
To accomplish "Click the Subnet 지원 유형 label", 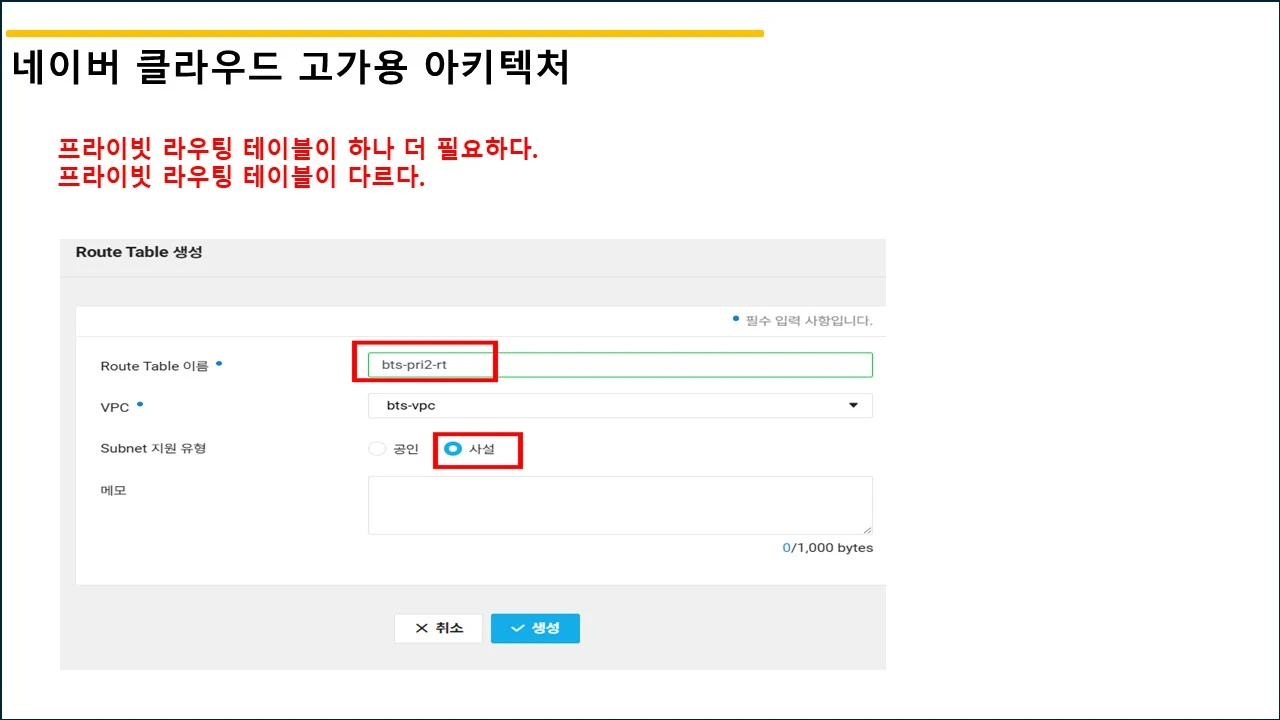I will (x=153, y=448).
